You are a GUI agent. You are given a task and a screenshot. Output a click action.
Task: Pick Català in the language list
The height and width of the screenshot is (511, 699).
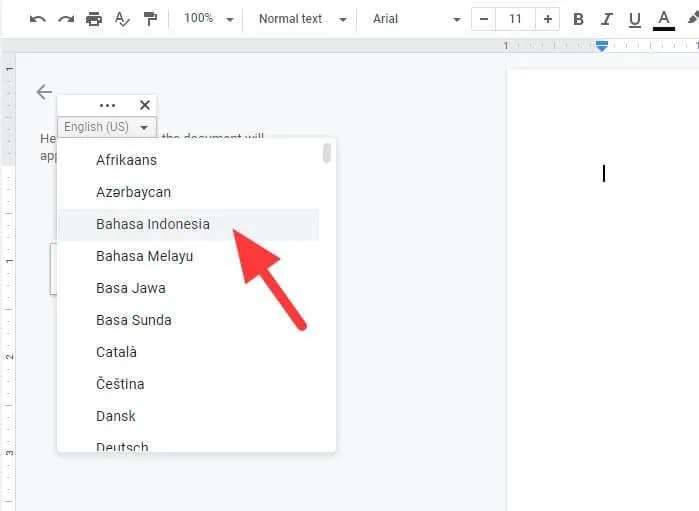click(x=188, y=352)
